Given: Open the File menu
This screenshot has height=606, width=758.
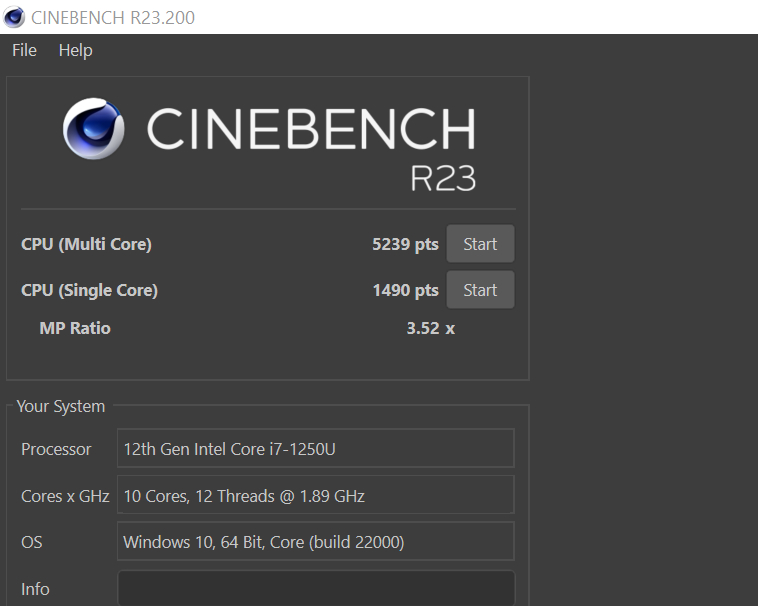Looking at the screenshot, I should click(24, 50).
